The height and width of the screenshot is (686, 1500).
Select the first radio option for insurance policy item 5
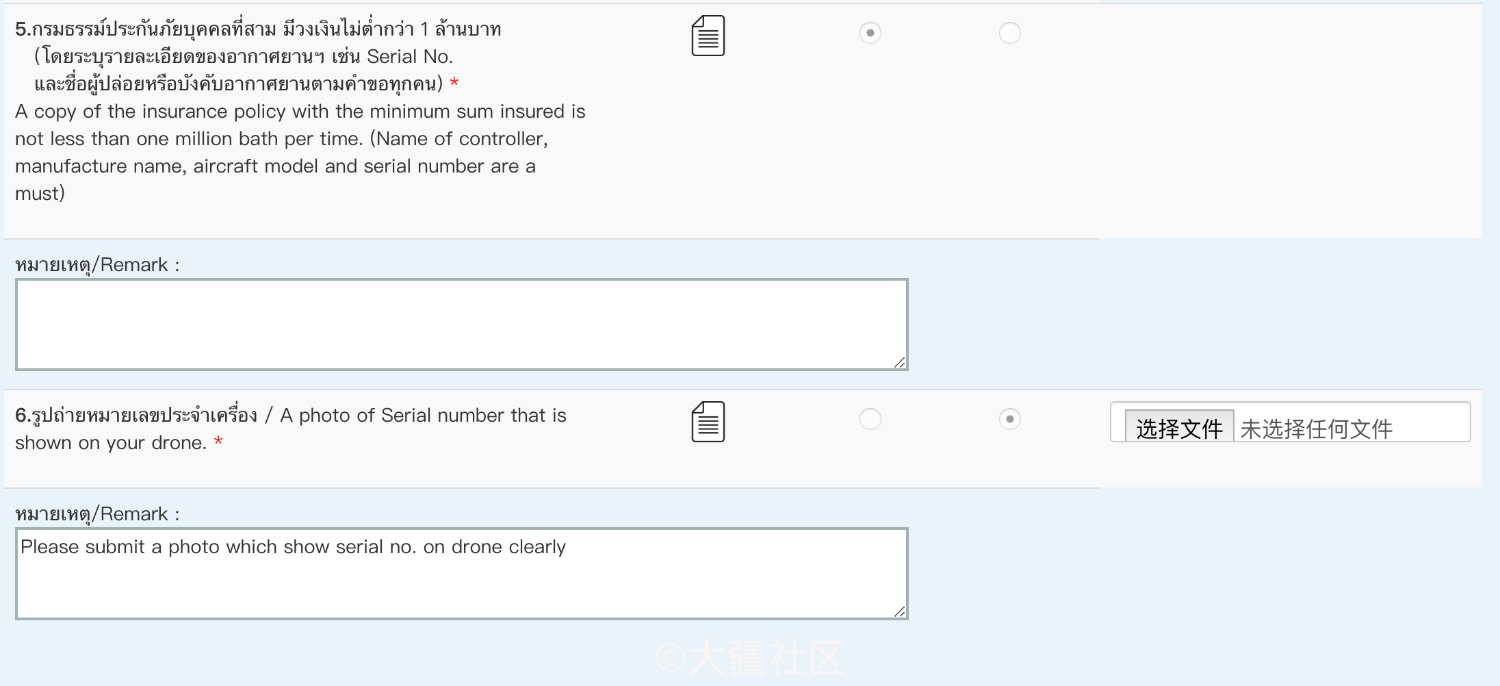[x=870, y=33]
